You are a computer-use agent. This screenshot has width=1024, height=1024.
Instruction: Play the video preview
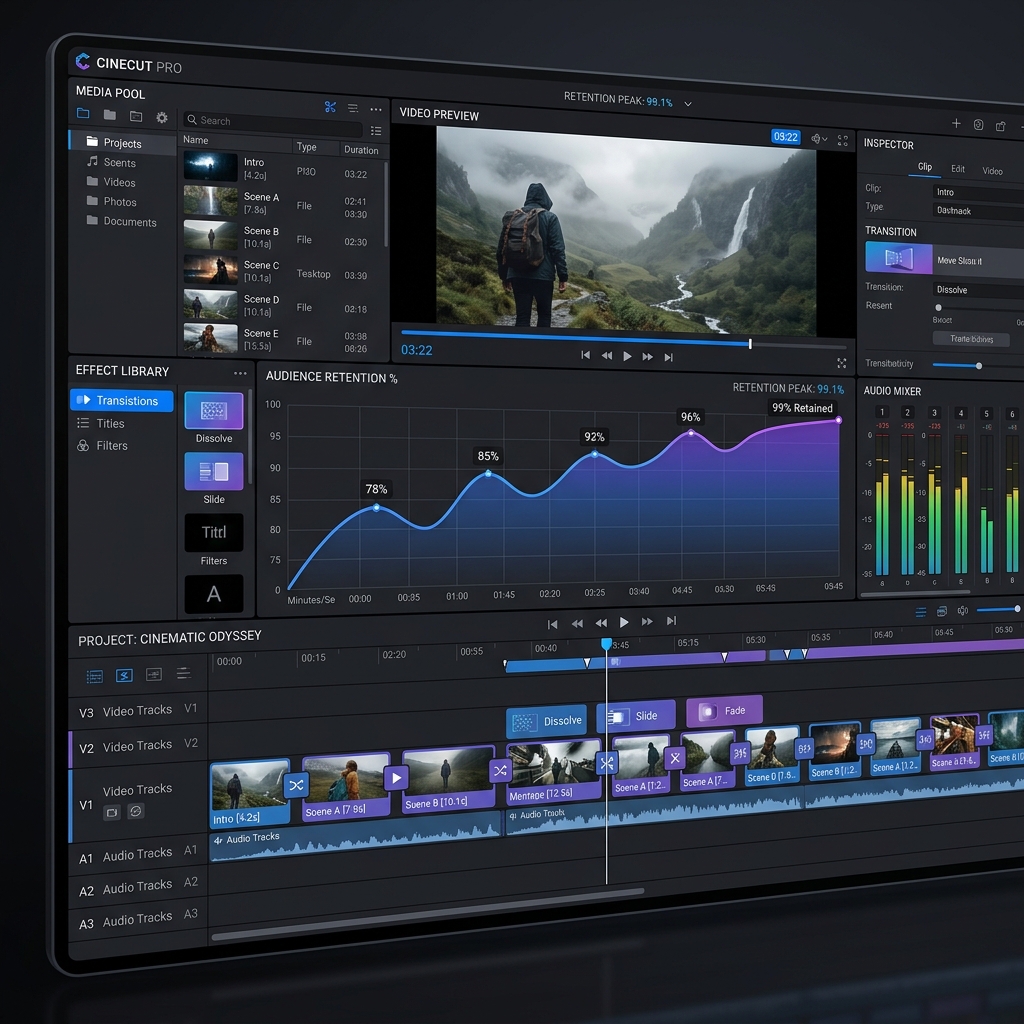(627, 356)
